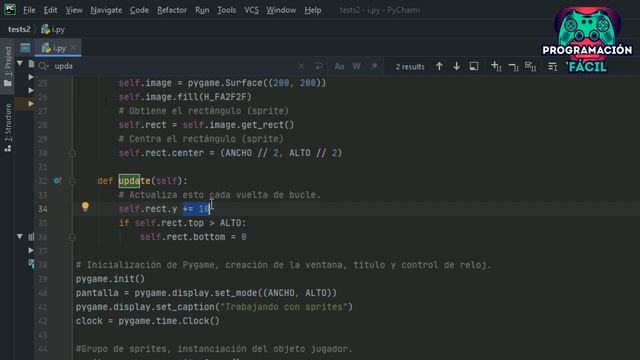The width and height of the screenshot is (640, 360).
Task: Click 'clock = pygame.time.Clock()' line
Action: pyautogui.click(x=147, y=321)
